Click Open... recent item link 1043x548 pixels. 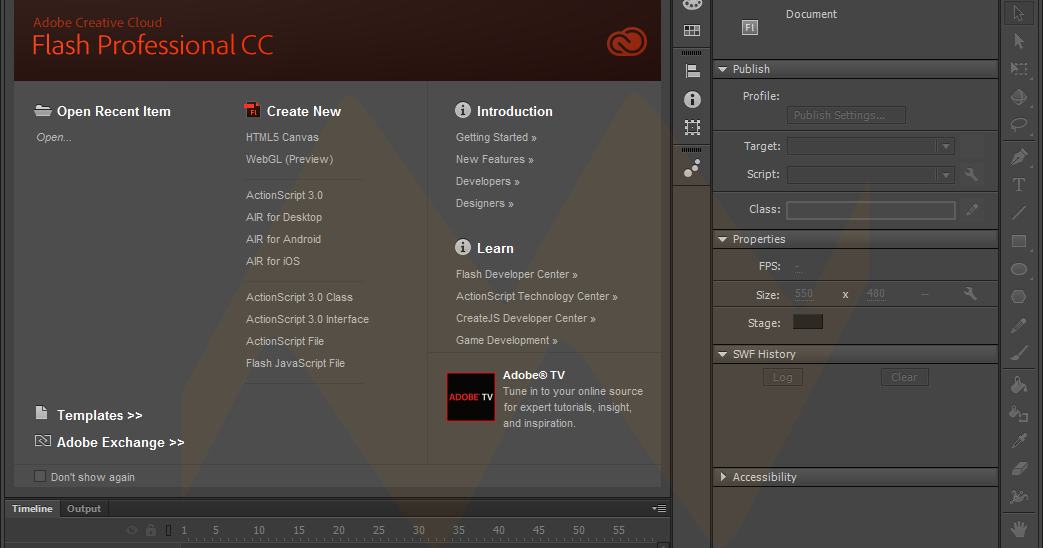tap(54, 137)
